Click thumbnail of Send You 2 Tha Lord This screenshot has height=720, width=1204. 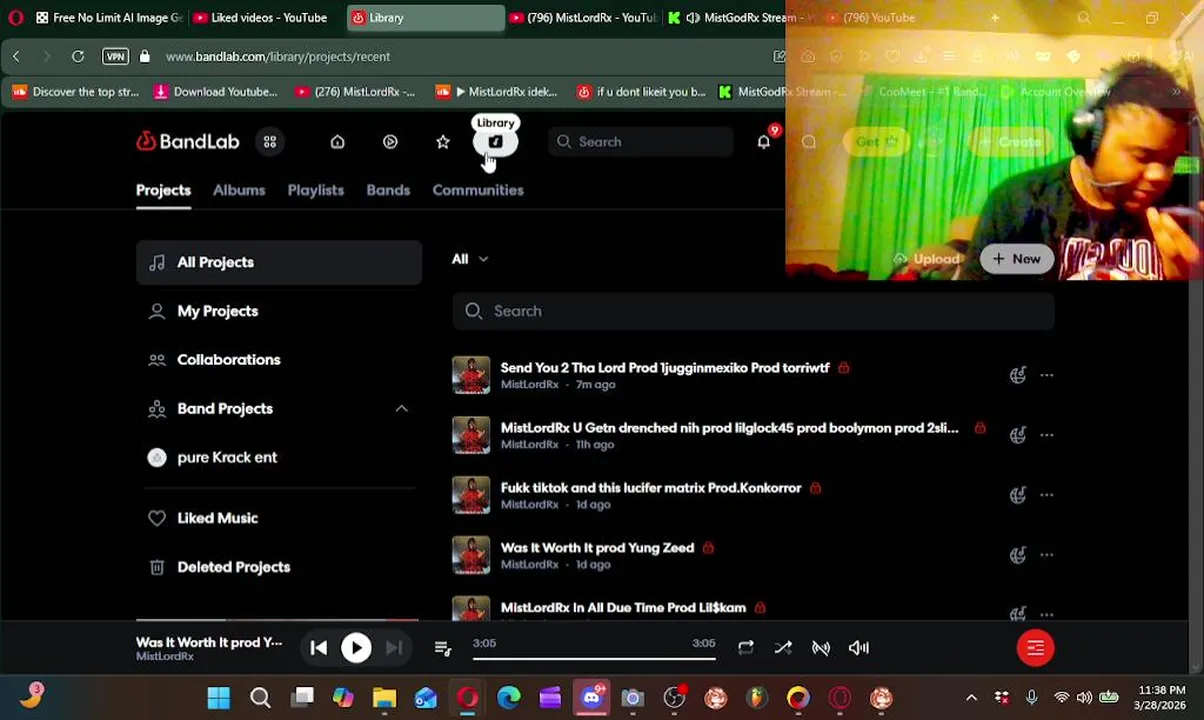[x=471, y=375]
